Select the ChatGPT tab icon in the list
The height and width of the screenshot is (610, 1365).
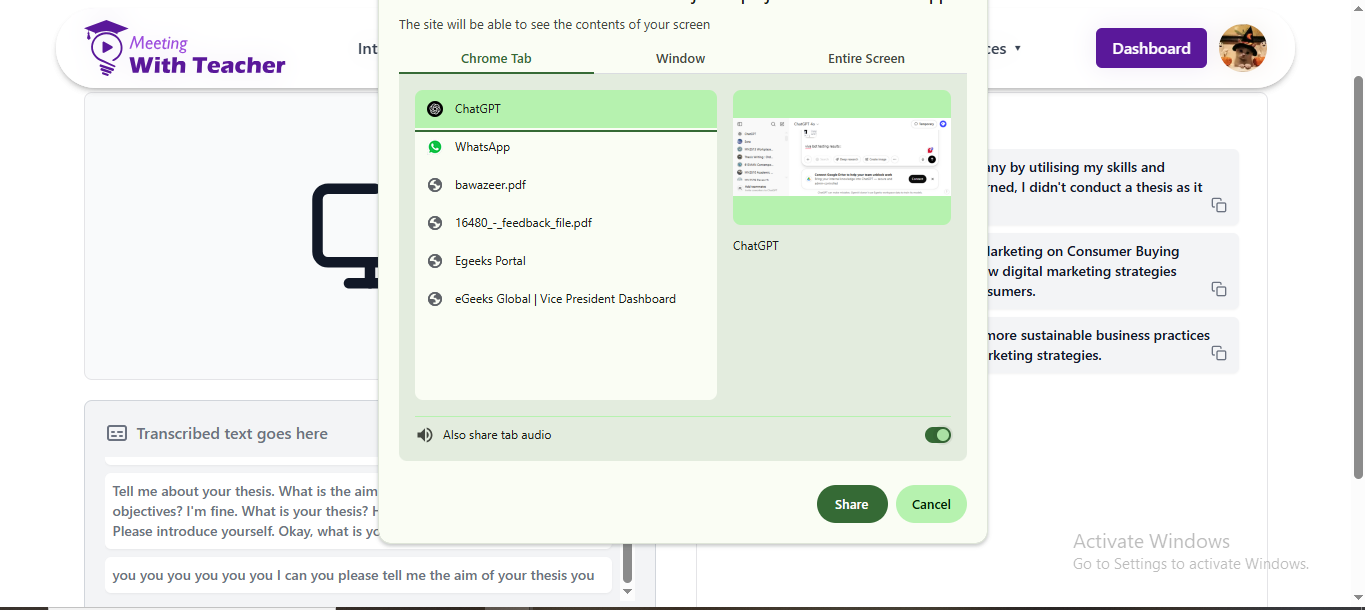click(x=435, y=109)
